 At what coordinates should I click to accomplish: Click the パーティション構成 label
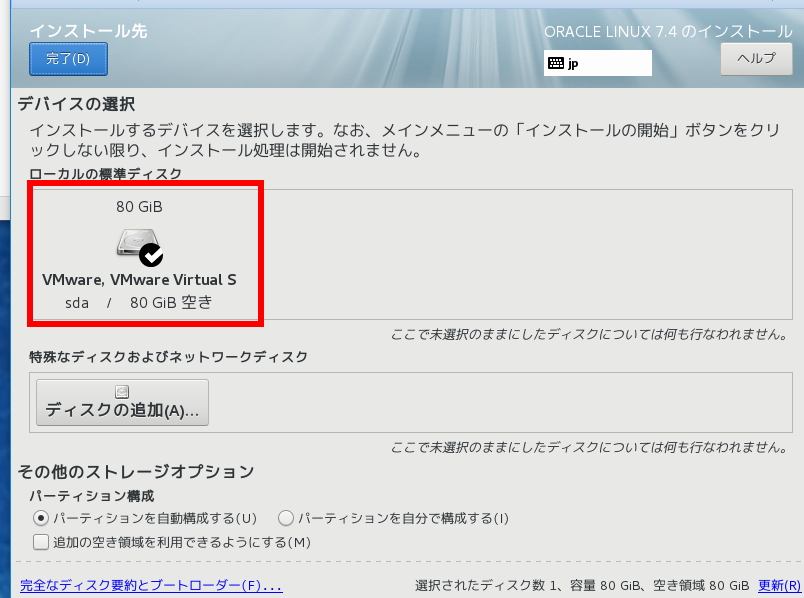coord(92,496)
